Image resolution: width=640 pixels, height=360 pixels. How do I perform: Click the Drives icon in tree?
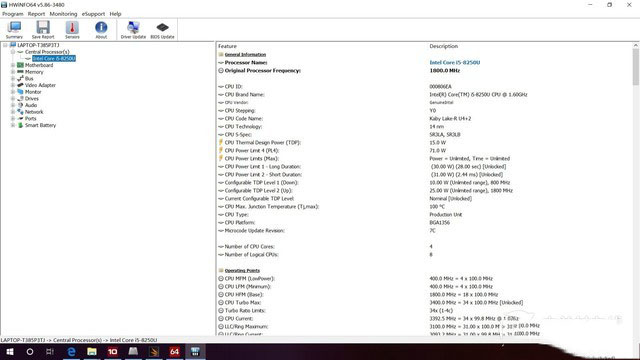[x=20, y=98]
